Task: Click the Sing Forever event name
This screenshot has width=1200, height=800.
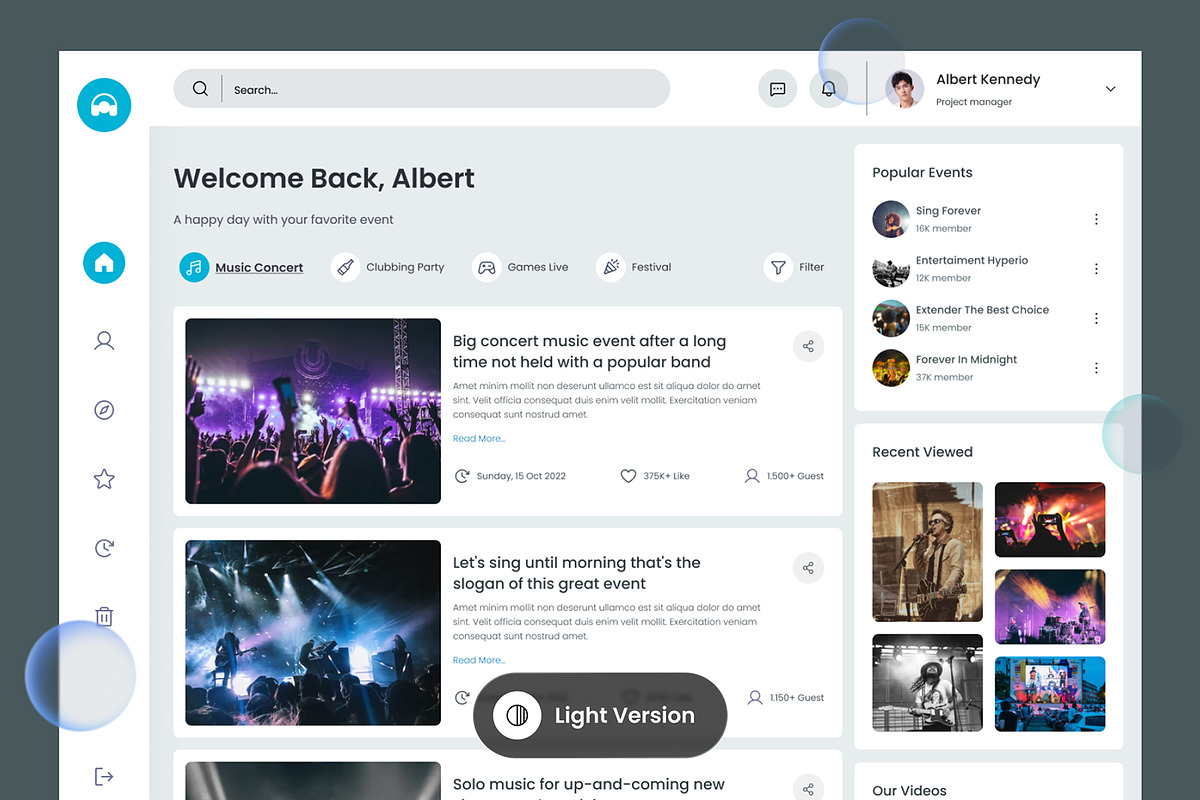Action: (x=948, y=211)
